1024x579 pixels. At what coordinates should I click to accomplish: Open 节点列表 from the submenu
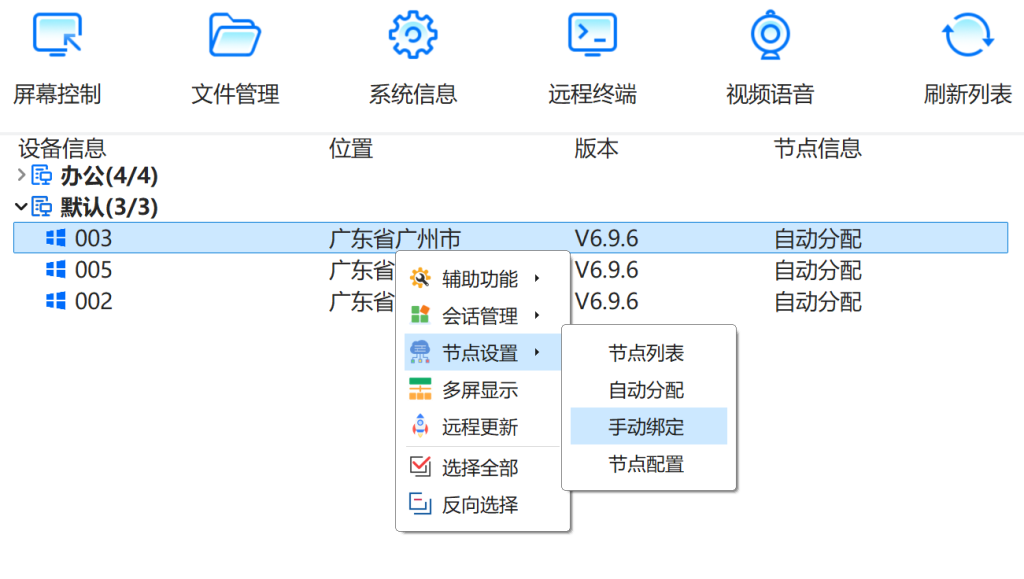647,353
